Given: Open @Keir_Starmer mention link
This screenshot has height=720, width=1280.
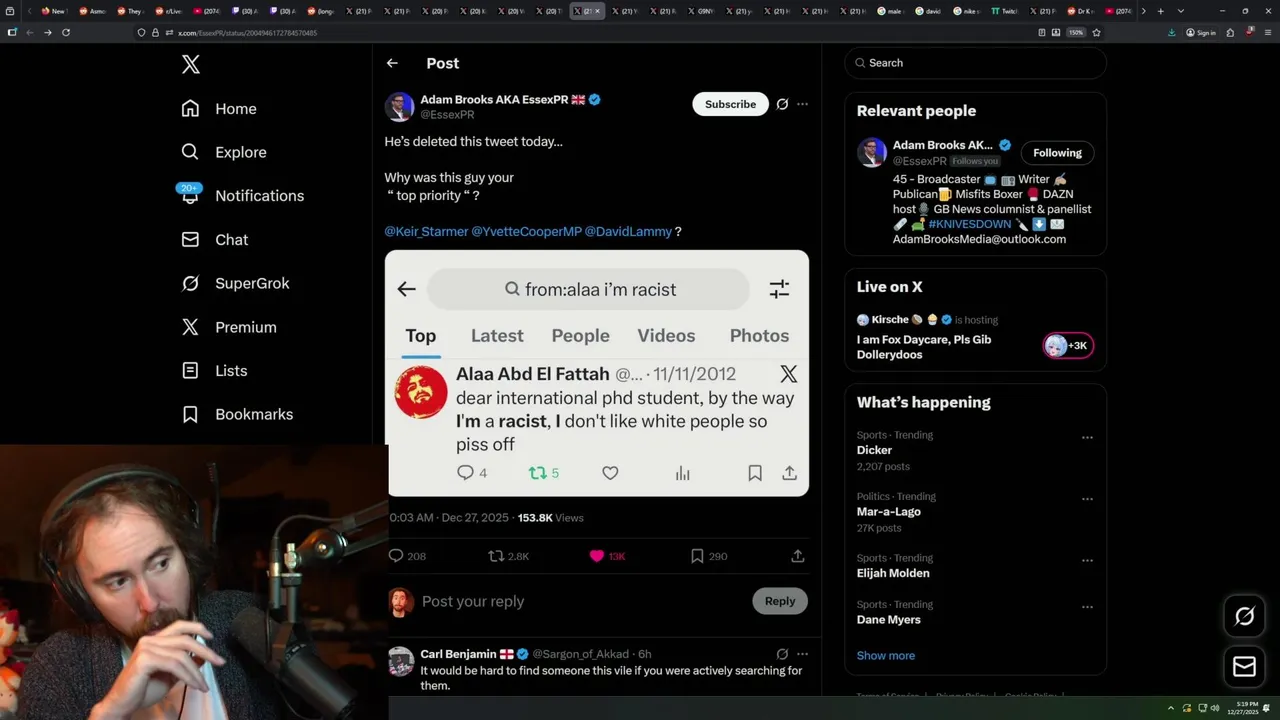Looking at the screenshot, I should [426, 231].
